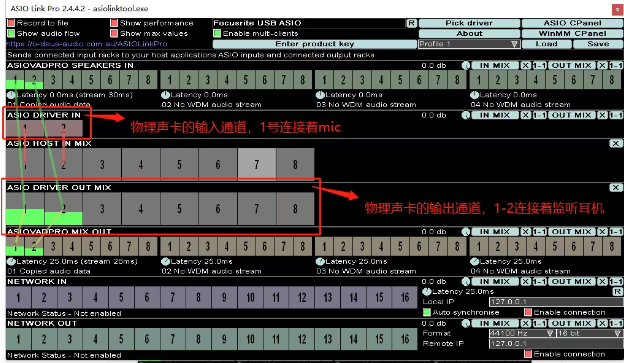Image resolution: width=624 pixels, height=363 pixels.
Task: Toggle the Auto synchronise checkbox
Action: (427, 312)
